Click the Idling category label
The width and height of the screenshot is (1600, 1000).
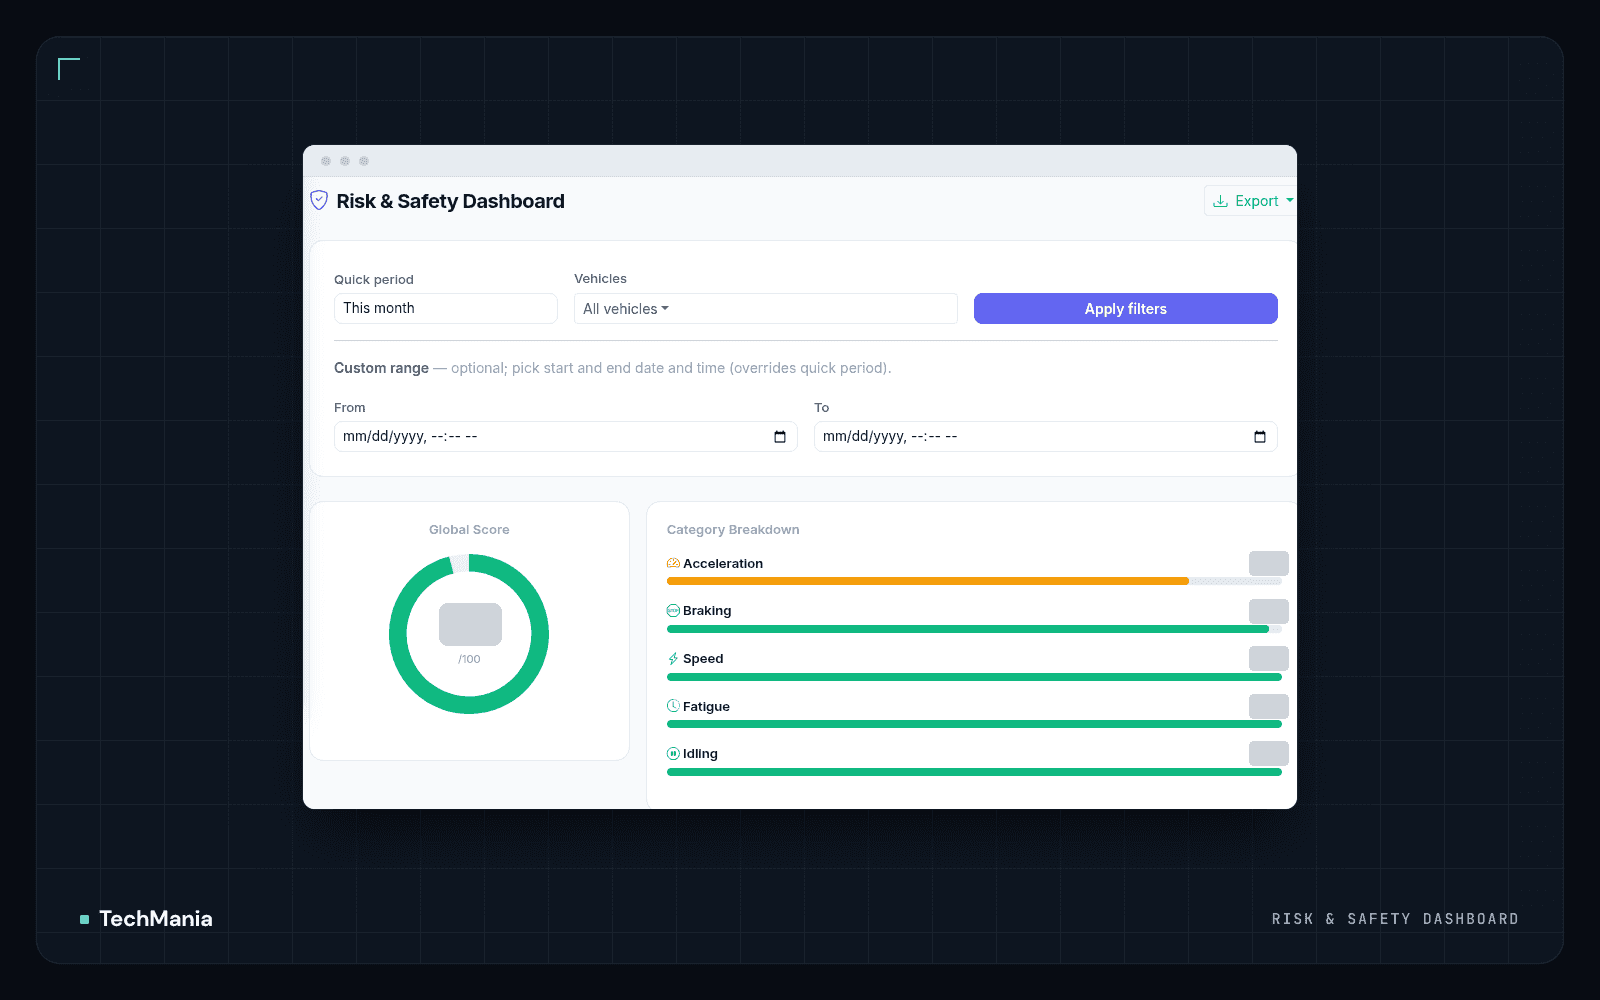pyautogui.click(x=700, y=753)
